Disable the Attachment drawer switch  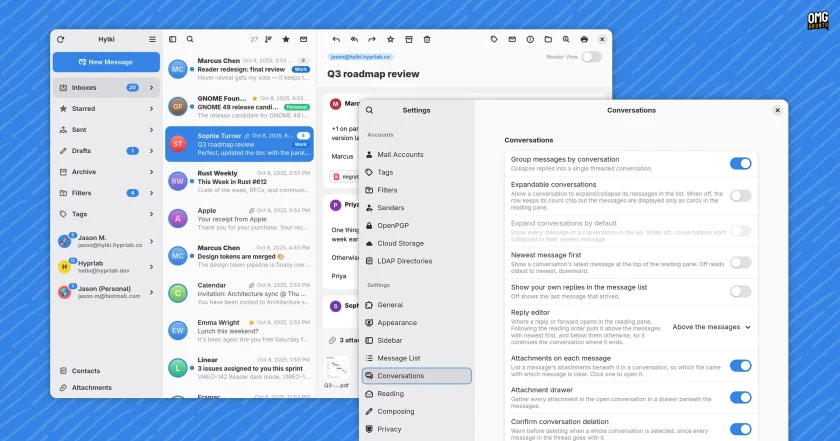740,397
